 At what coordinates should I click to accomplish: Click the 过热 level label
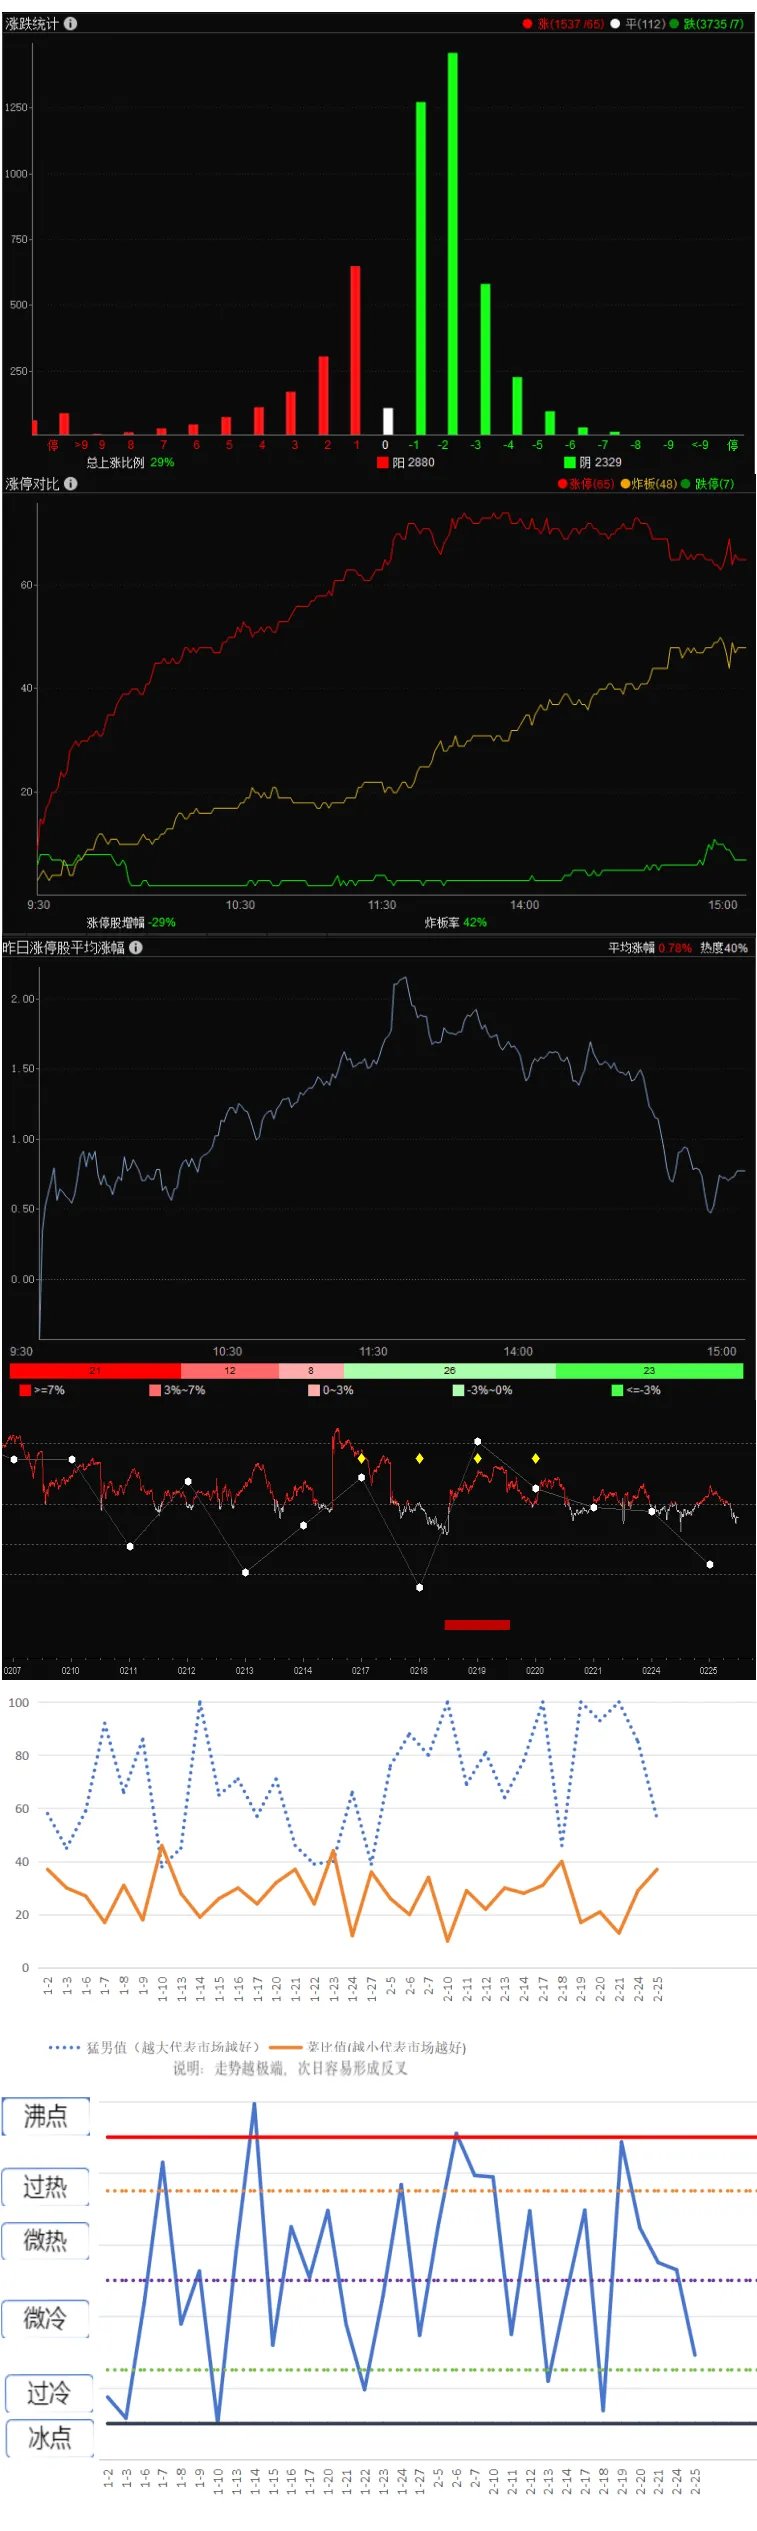coord(46,2186)
